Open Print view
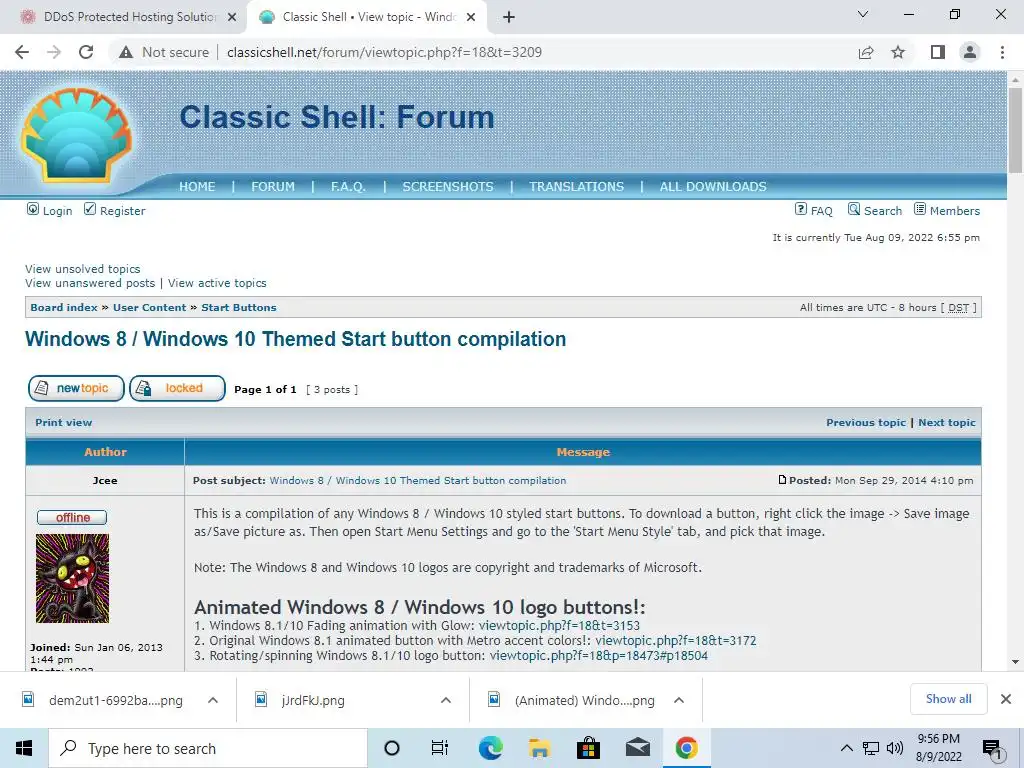 click(64, 423)
